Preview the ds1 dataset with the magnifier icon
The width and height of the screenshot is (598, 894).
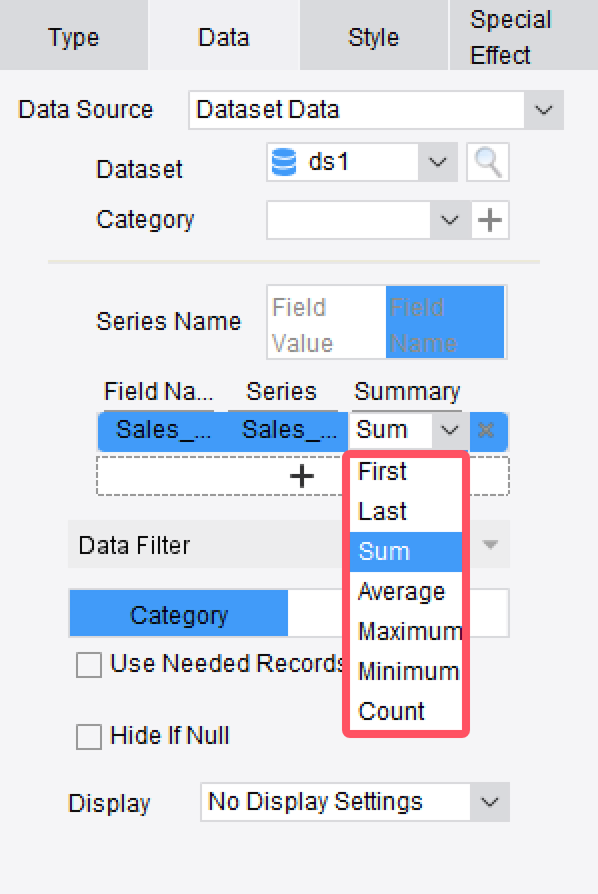pos(487,161)
